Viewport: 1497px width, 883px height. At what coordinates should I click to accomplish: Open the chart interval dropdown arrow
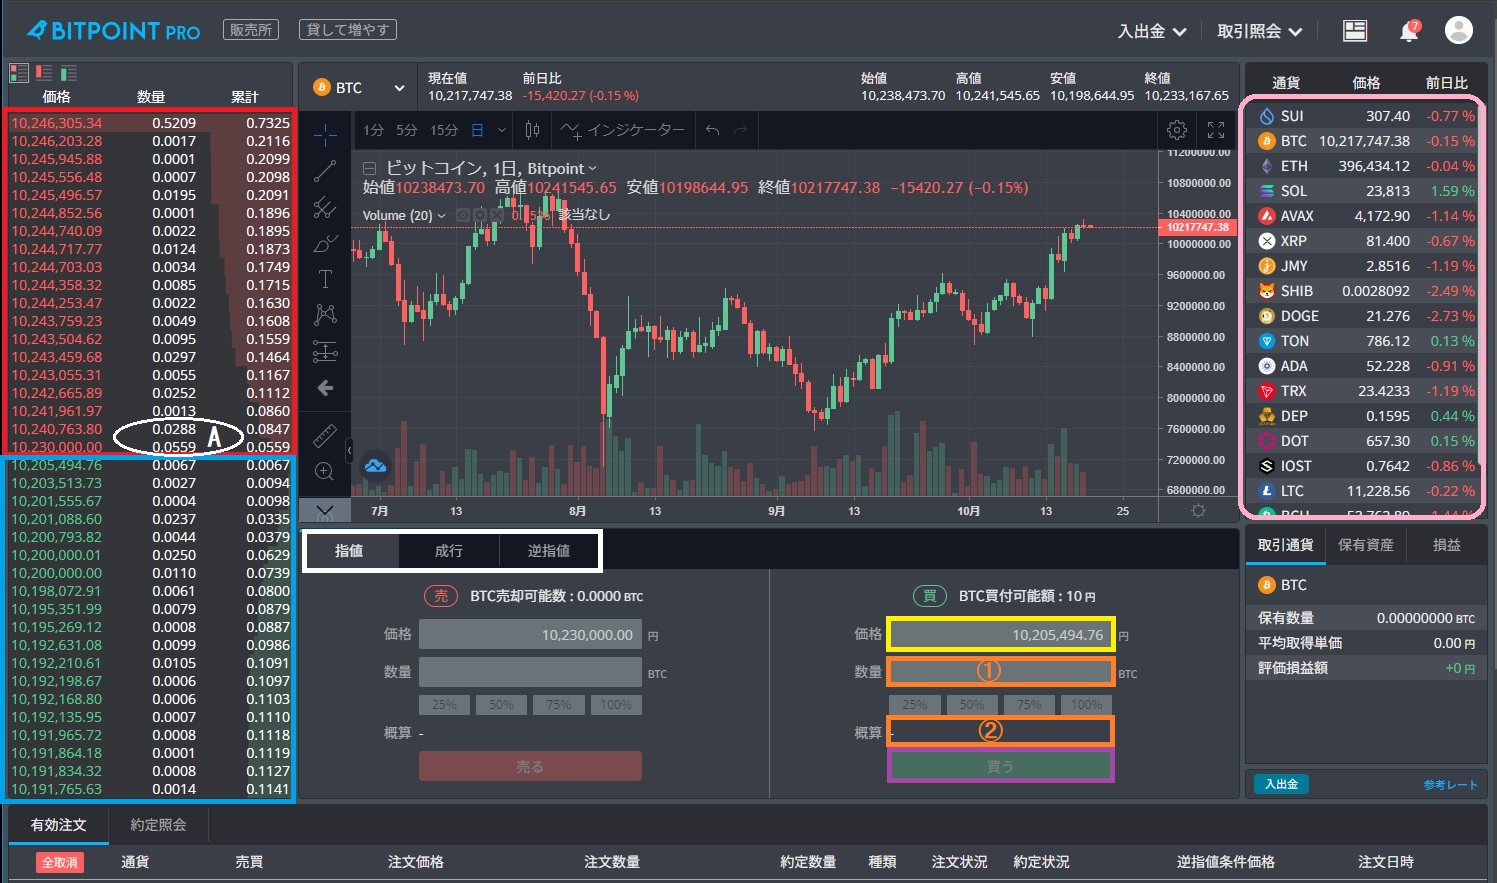tap(502, 130)
